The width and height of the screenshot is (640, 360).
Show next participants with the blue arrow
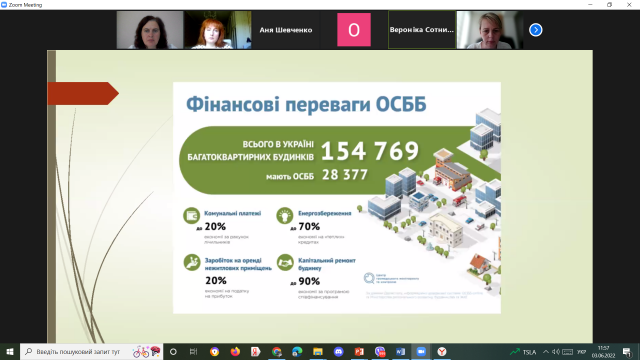point(536,30)
